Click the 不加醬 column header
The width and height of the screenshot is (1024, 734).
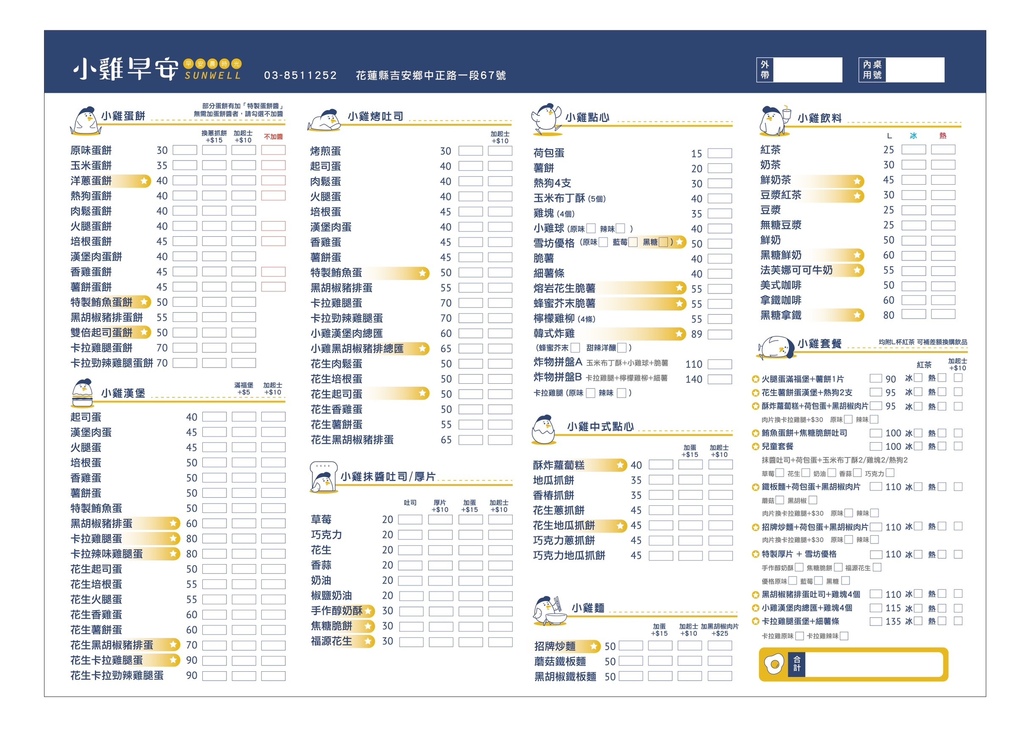[273, 137]
